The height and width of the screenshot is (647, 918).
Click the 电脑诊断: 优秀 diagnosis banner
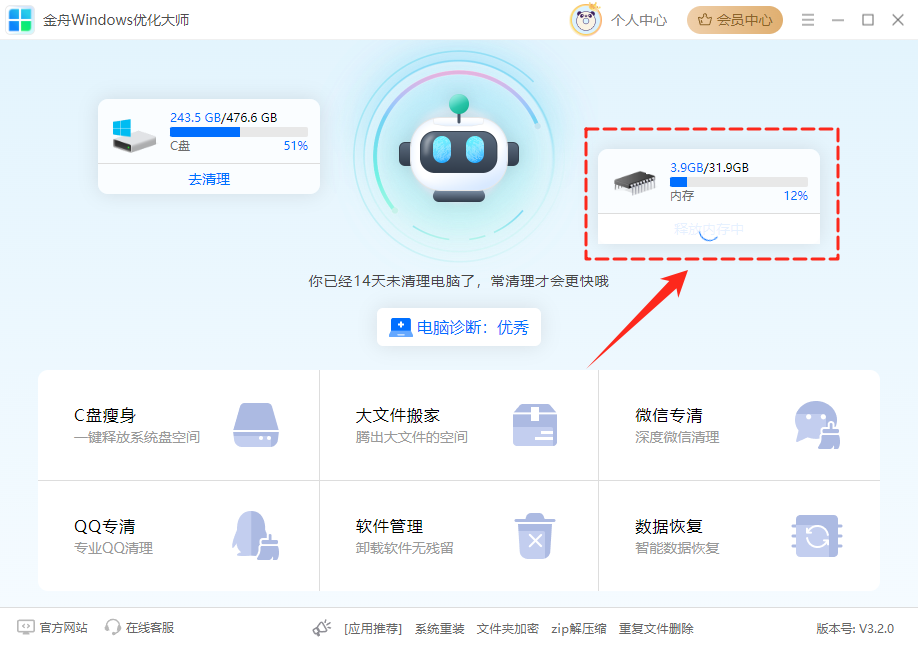pyautogui.click(x=459, y=327)
